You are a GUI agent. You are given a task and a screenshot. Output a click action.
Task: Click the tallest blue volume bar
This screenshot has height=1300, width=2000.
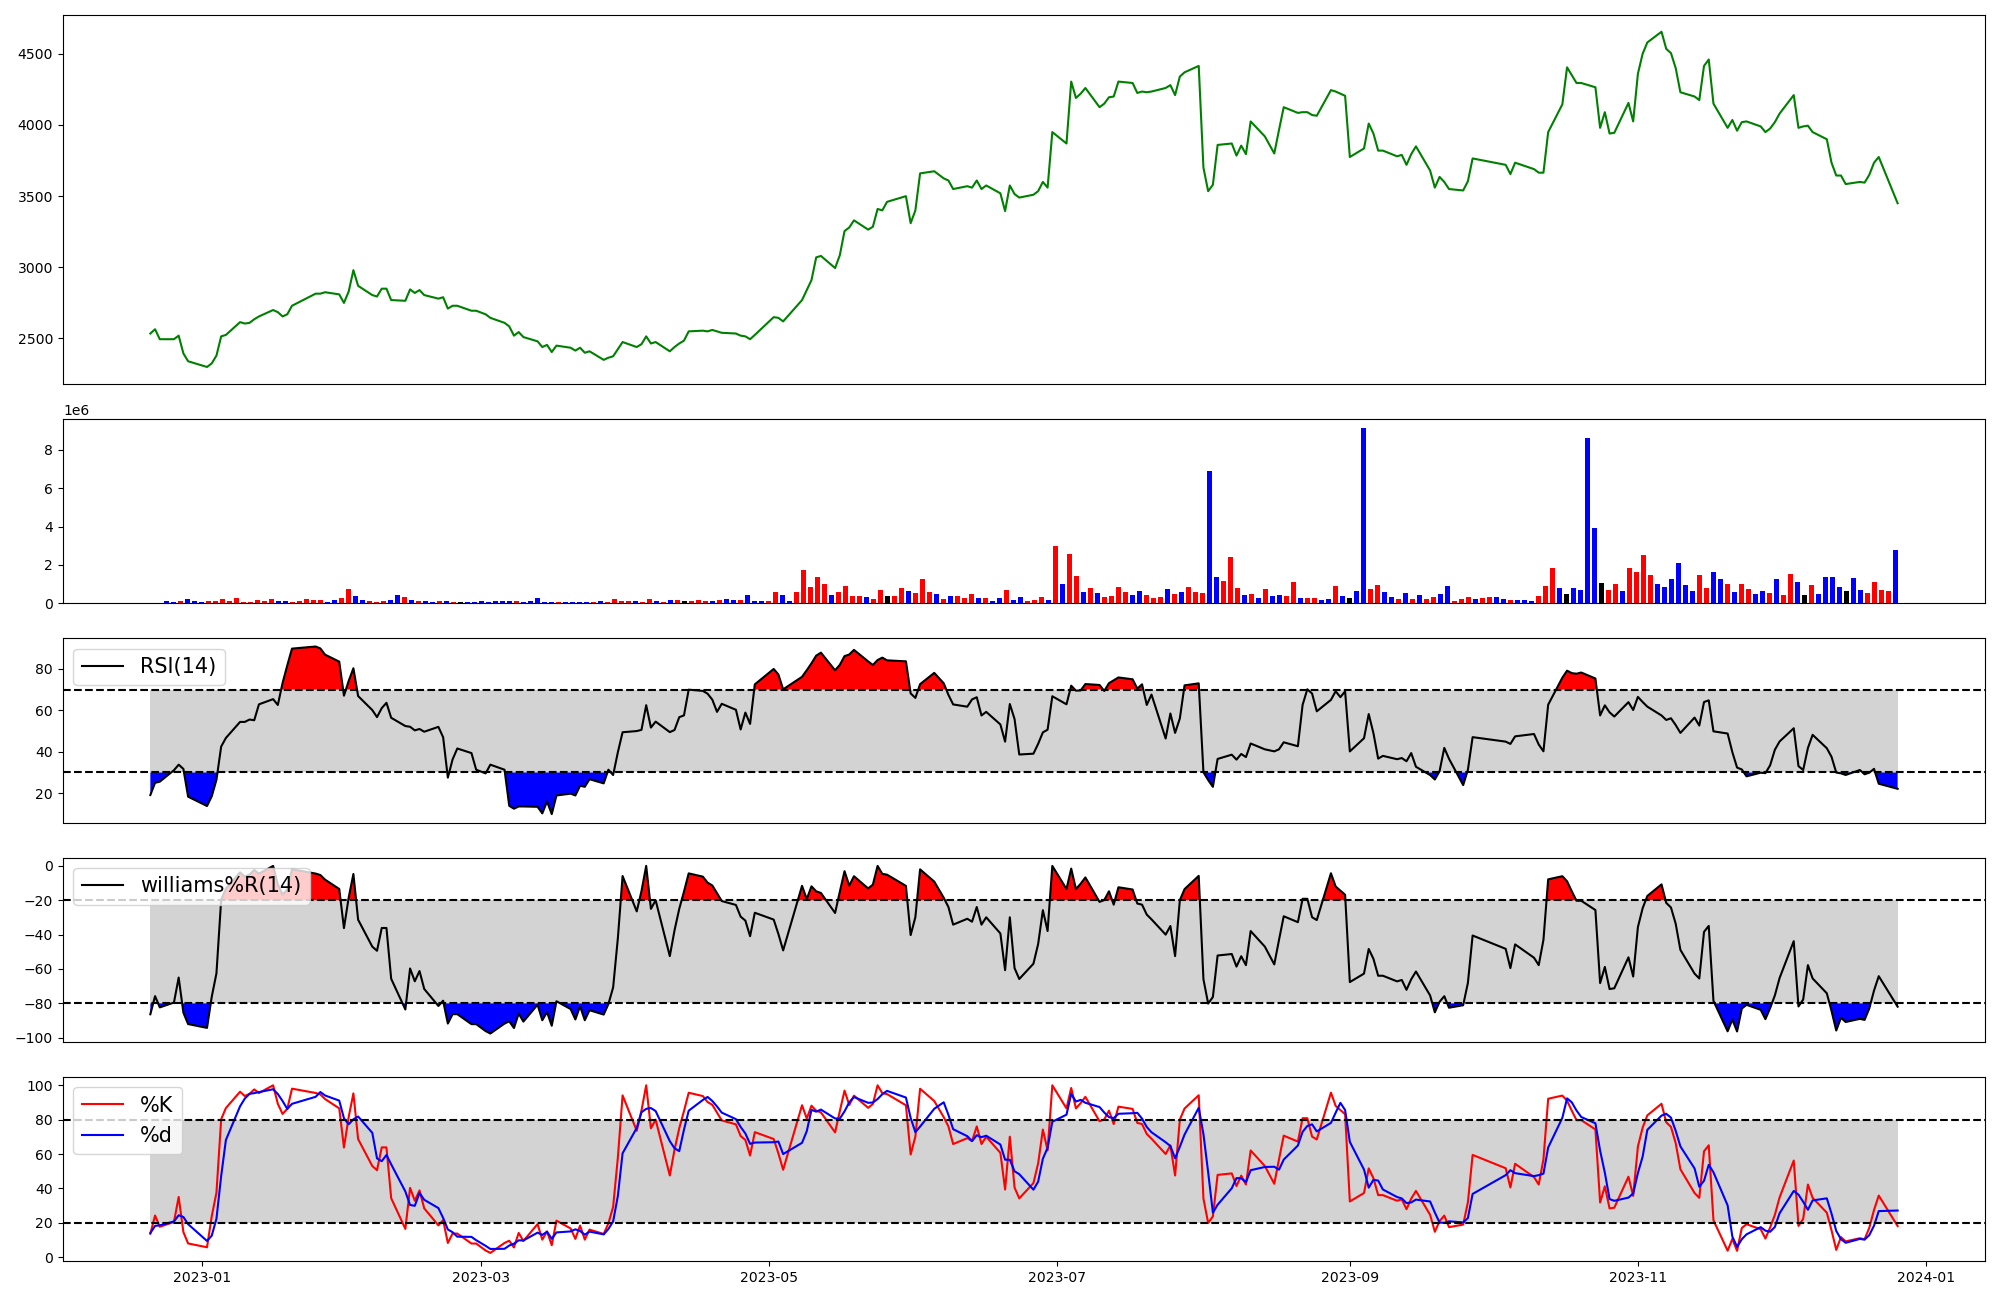(1363, 515)
